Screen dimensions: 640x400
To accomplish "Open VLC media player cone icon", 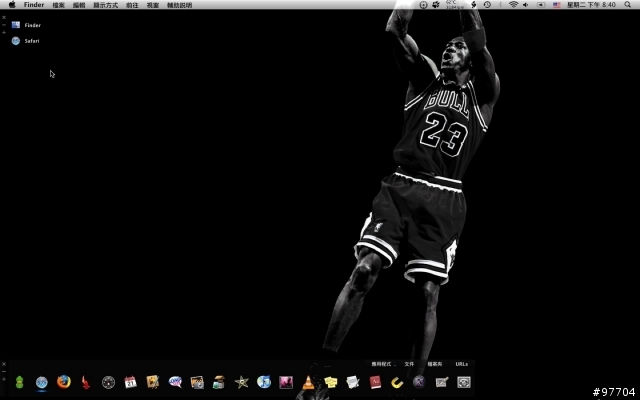I will click(308, 381).
